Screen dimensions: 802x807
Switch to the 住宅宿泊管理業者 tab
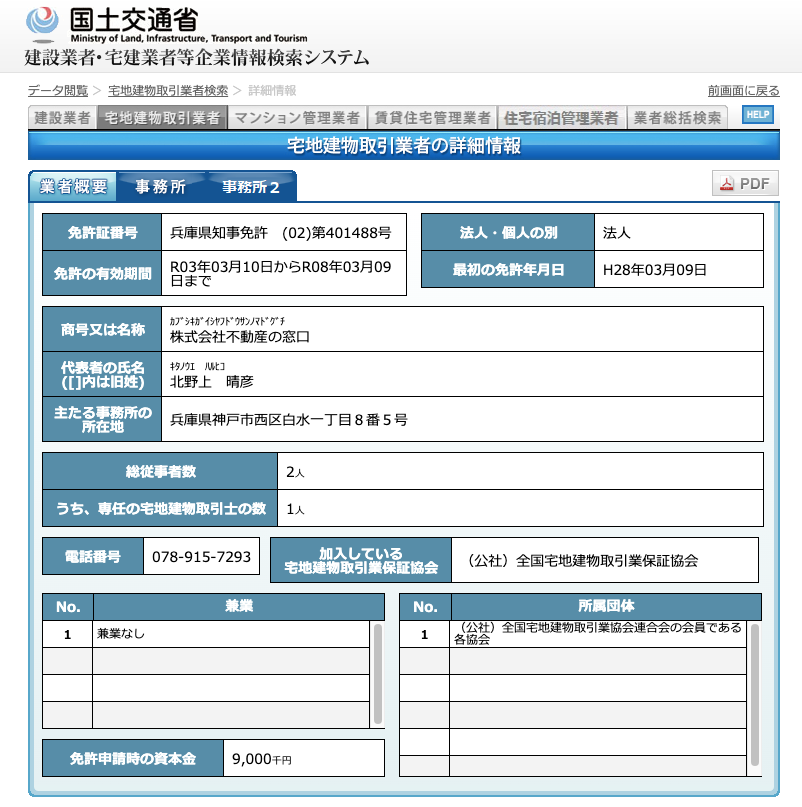(561, 118)
